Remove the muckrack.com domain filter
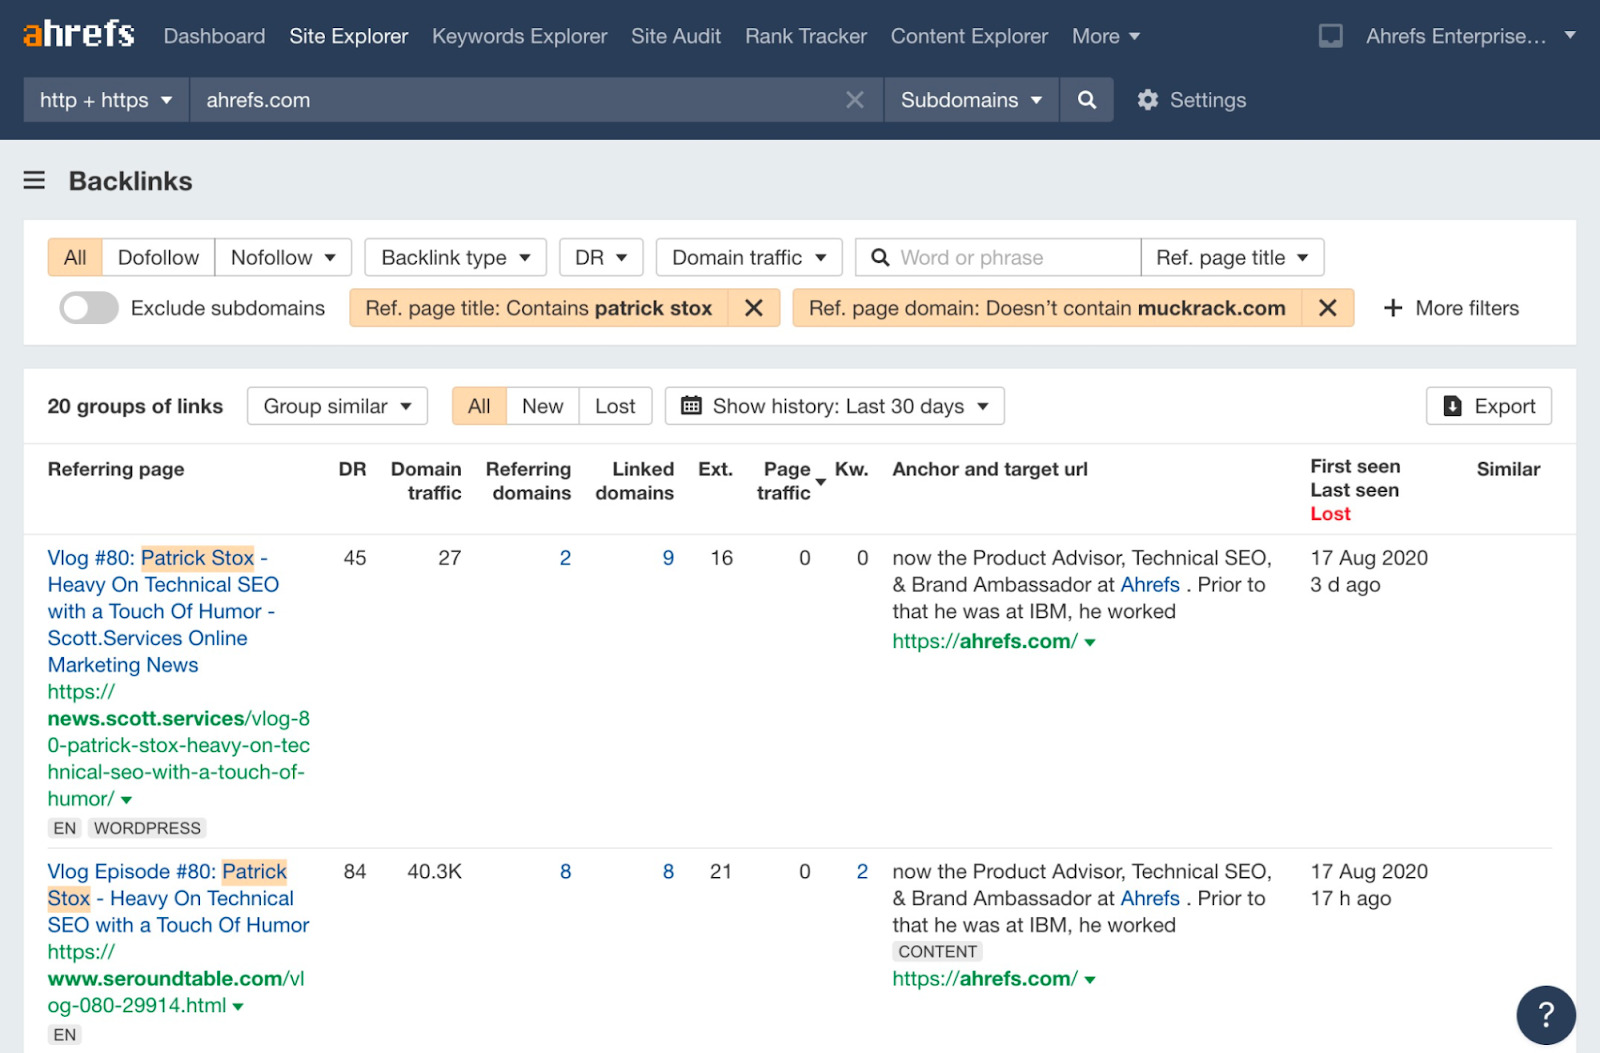The width and height of the screenshot is (1600, 1053). click(1327, 308)
